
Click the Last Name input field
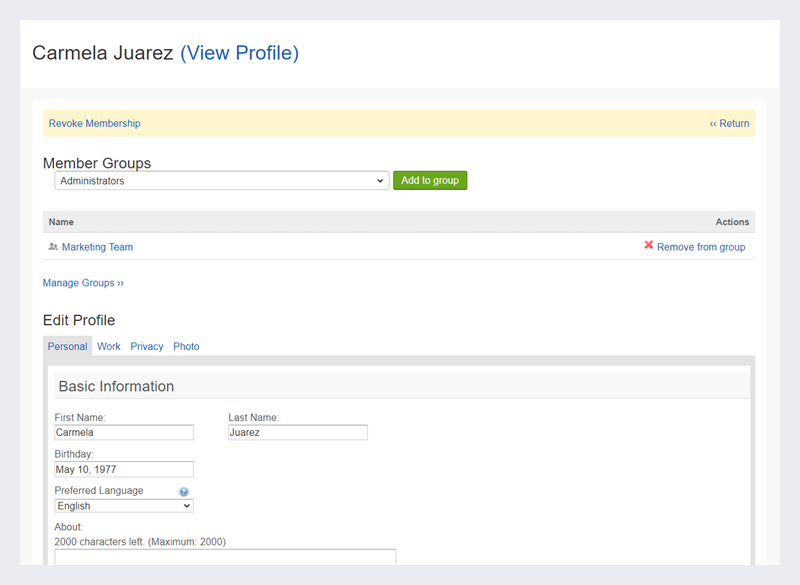298,433
